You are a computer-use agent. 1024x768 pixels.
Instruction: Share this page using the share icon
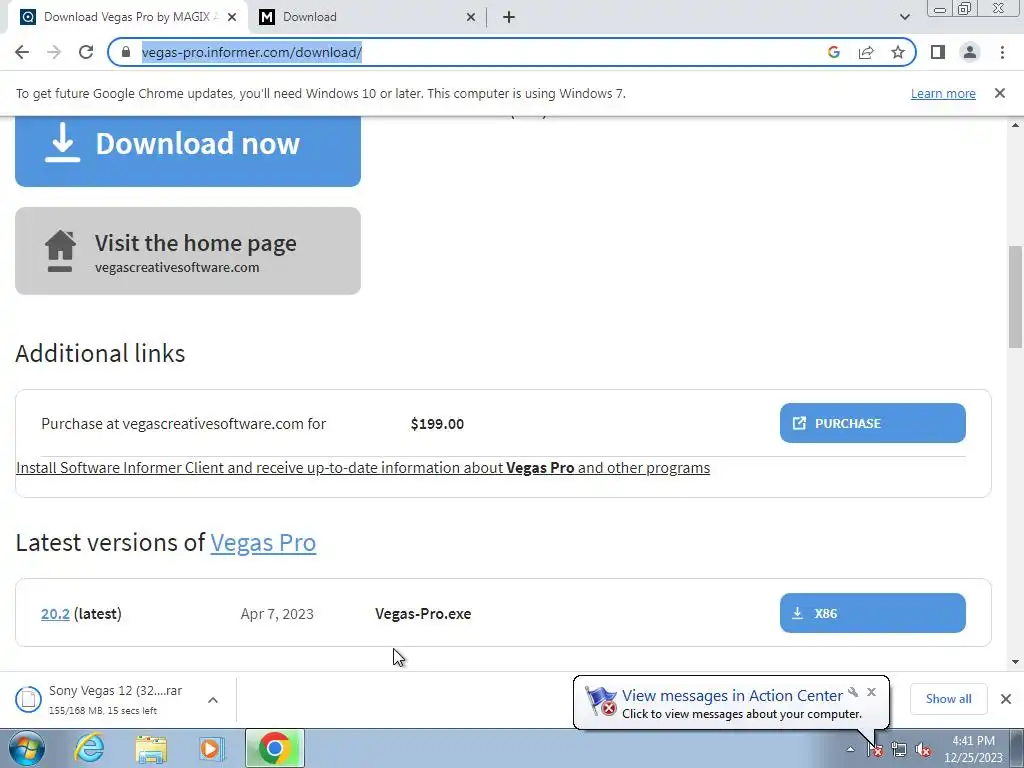pos(866,52)
